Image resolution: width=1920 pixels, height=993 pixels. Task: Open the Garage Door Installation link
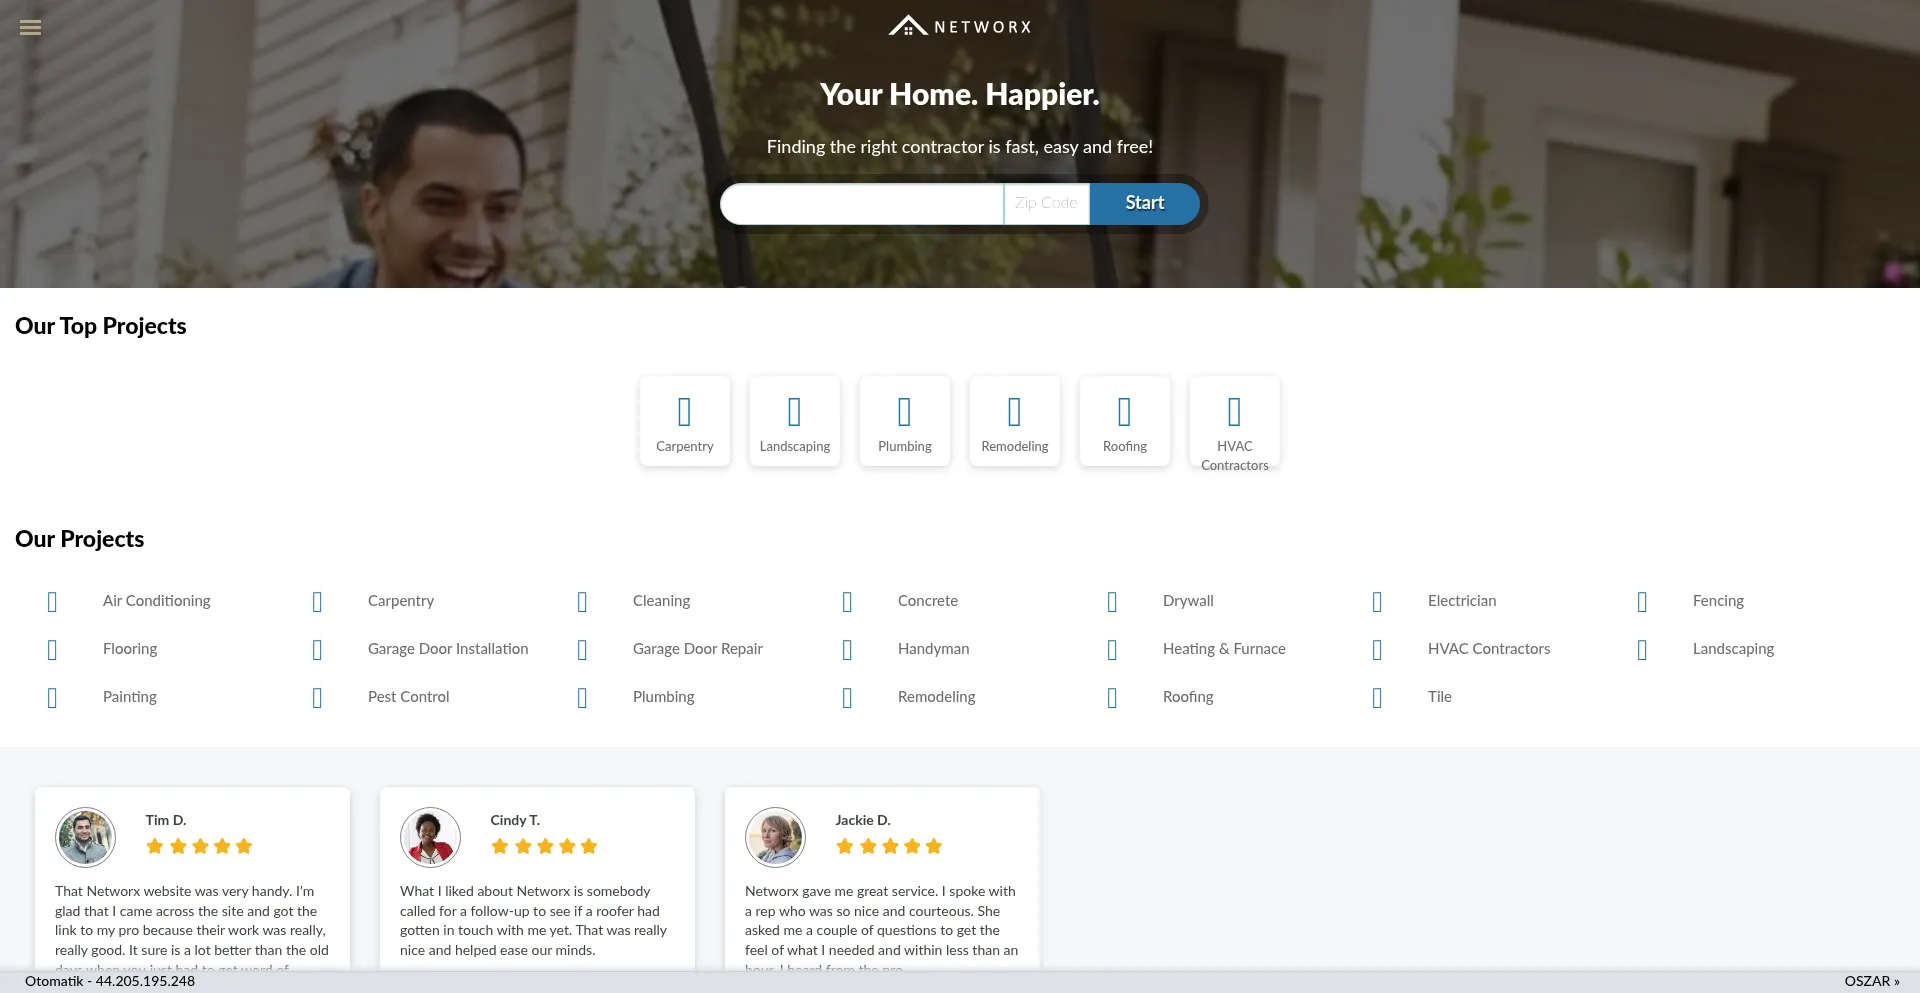point(448,649)
